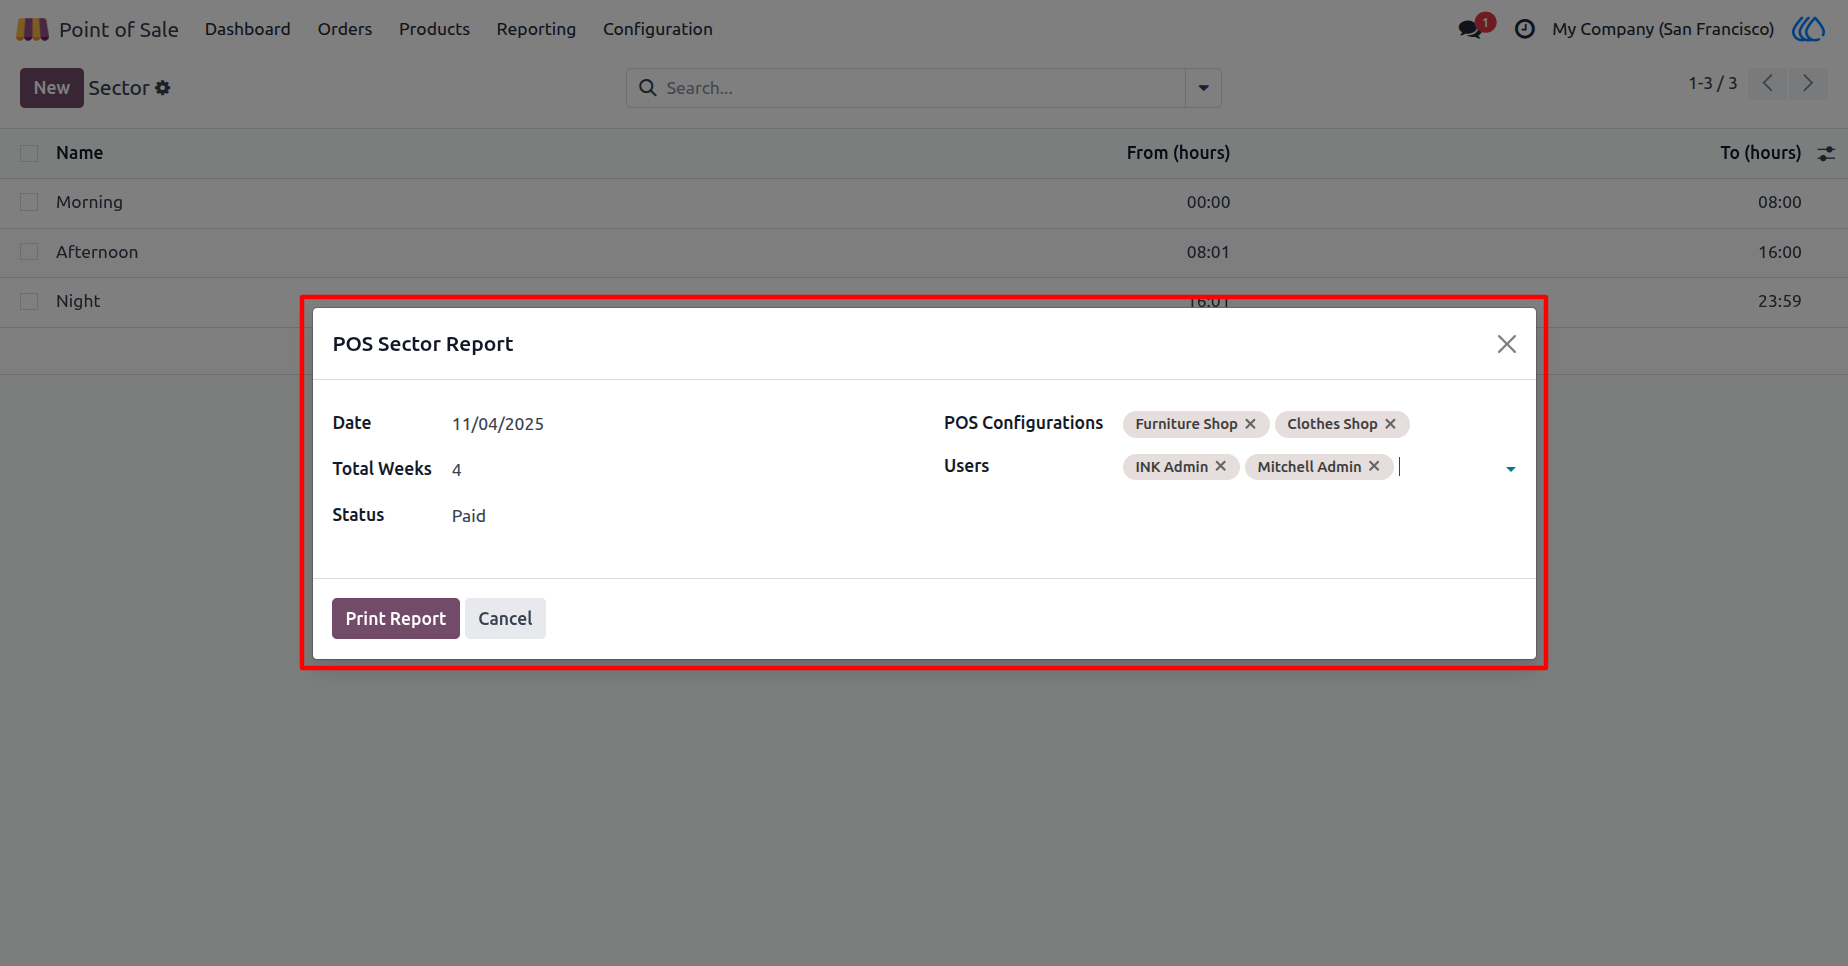Open the Dashboard menu
Viewport: 1848px width, 966px height.
coord(248,29)
